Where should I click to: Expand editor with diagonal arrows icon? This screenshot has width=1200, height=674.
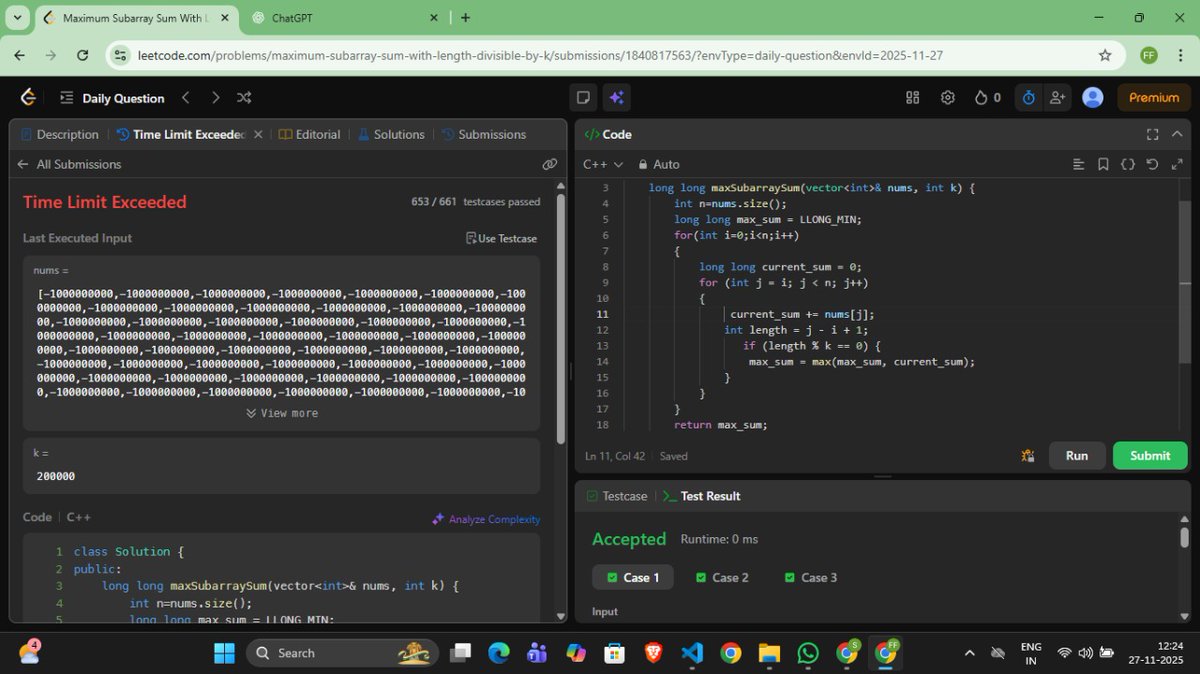tap(1177, 164)
